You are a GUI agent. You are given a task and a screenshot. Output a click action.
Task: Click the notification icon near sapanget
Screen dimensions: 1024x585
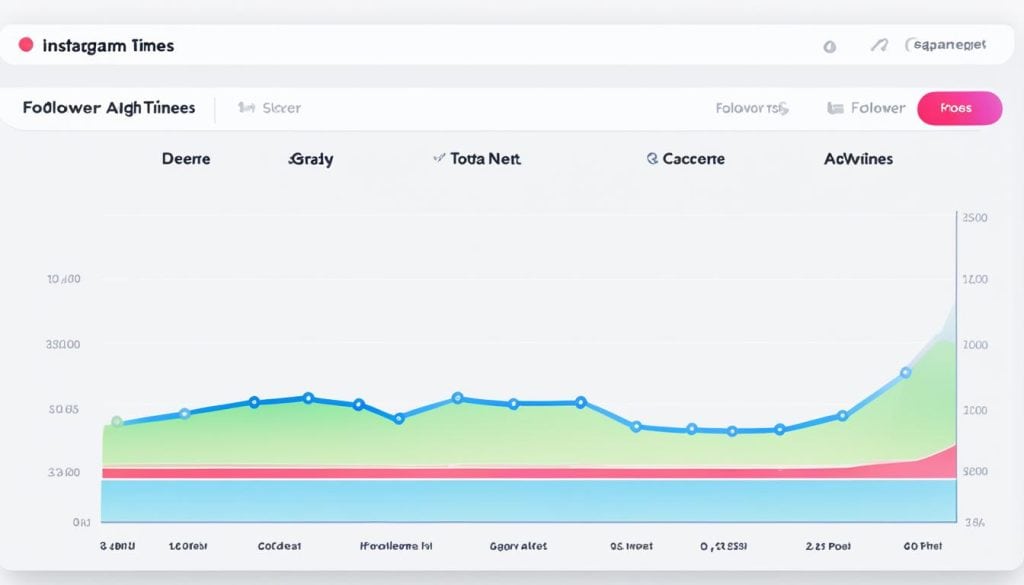880,44
